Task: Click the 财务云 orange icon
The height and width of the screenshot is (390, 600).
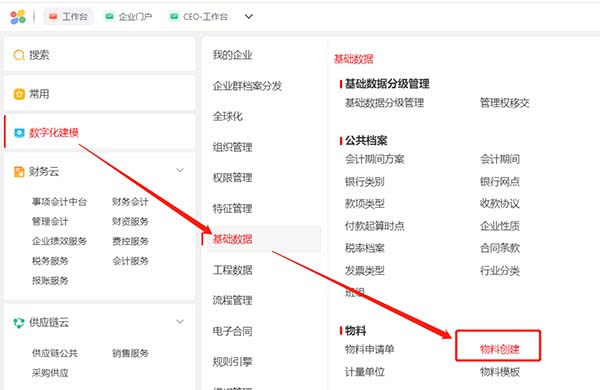Action: 19,171
